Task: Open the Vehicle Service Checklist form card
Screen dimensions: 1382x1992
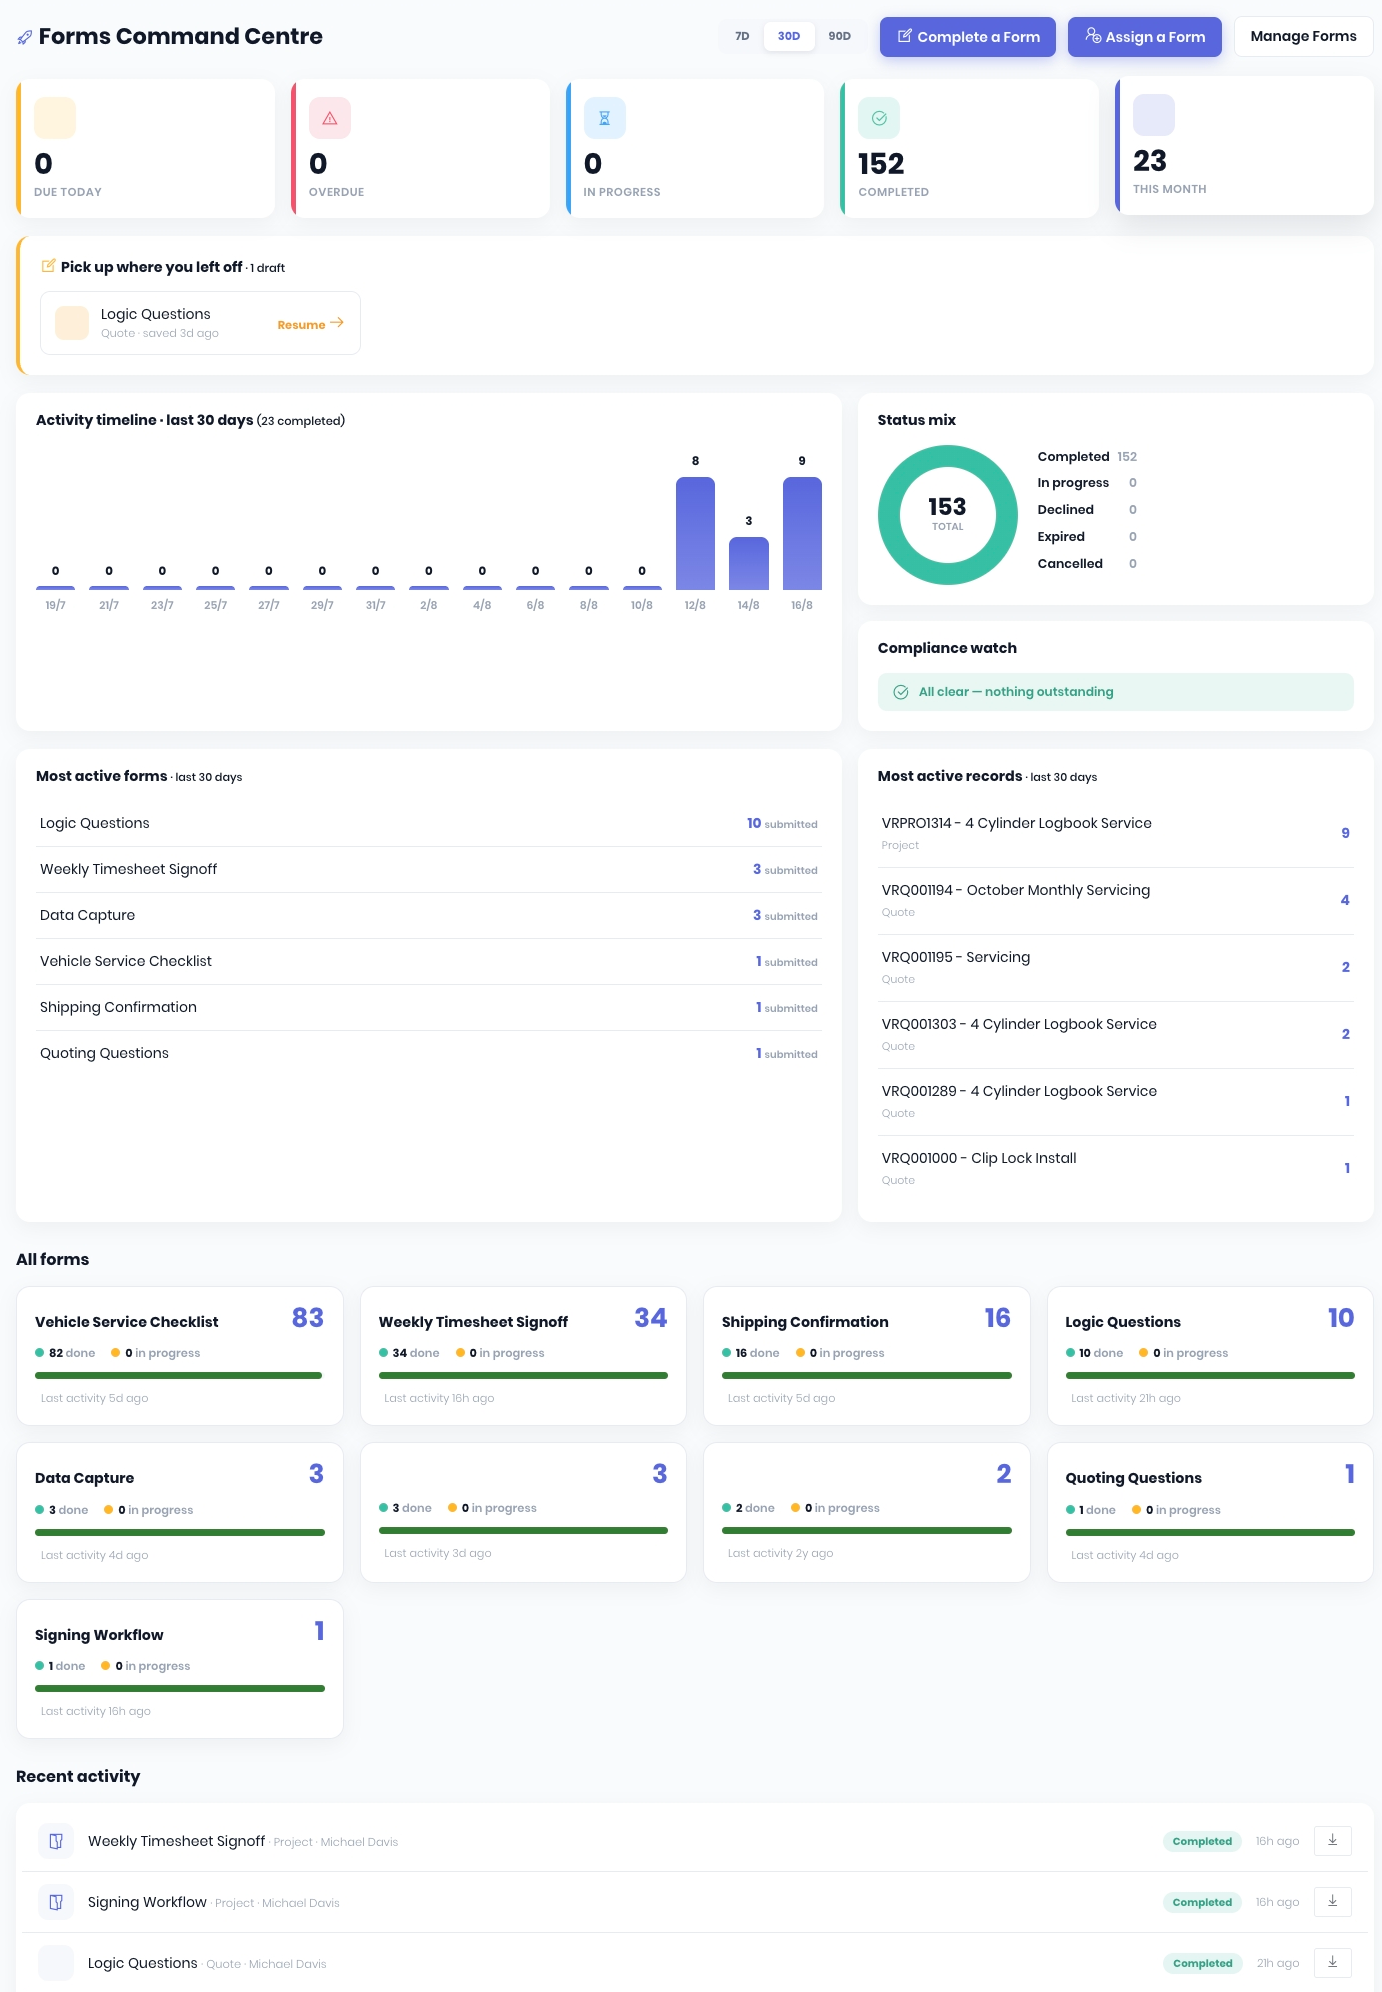Action: click(180, 1356)
